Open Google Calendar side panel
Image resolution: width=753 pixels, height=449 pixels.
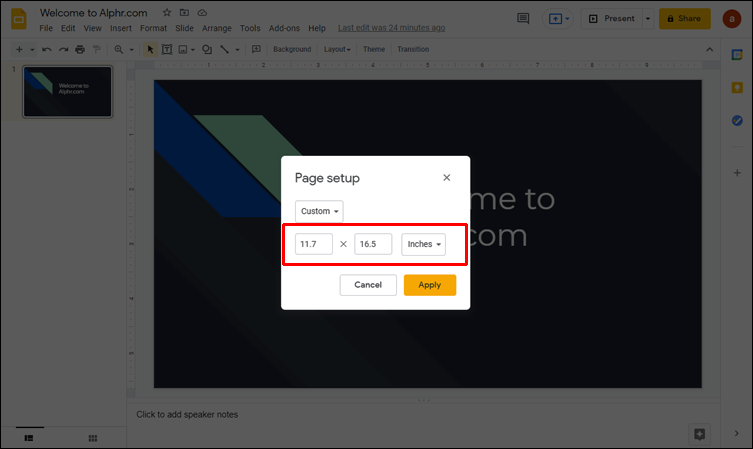(x=737, y=55)
